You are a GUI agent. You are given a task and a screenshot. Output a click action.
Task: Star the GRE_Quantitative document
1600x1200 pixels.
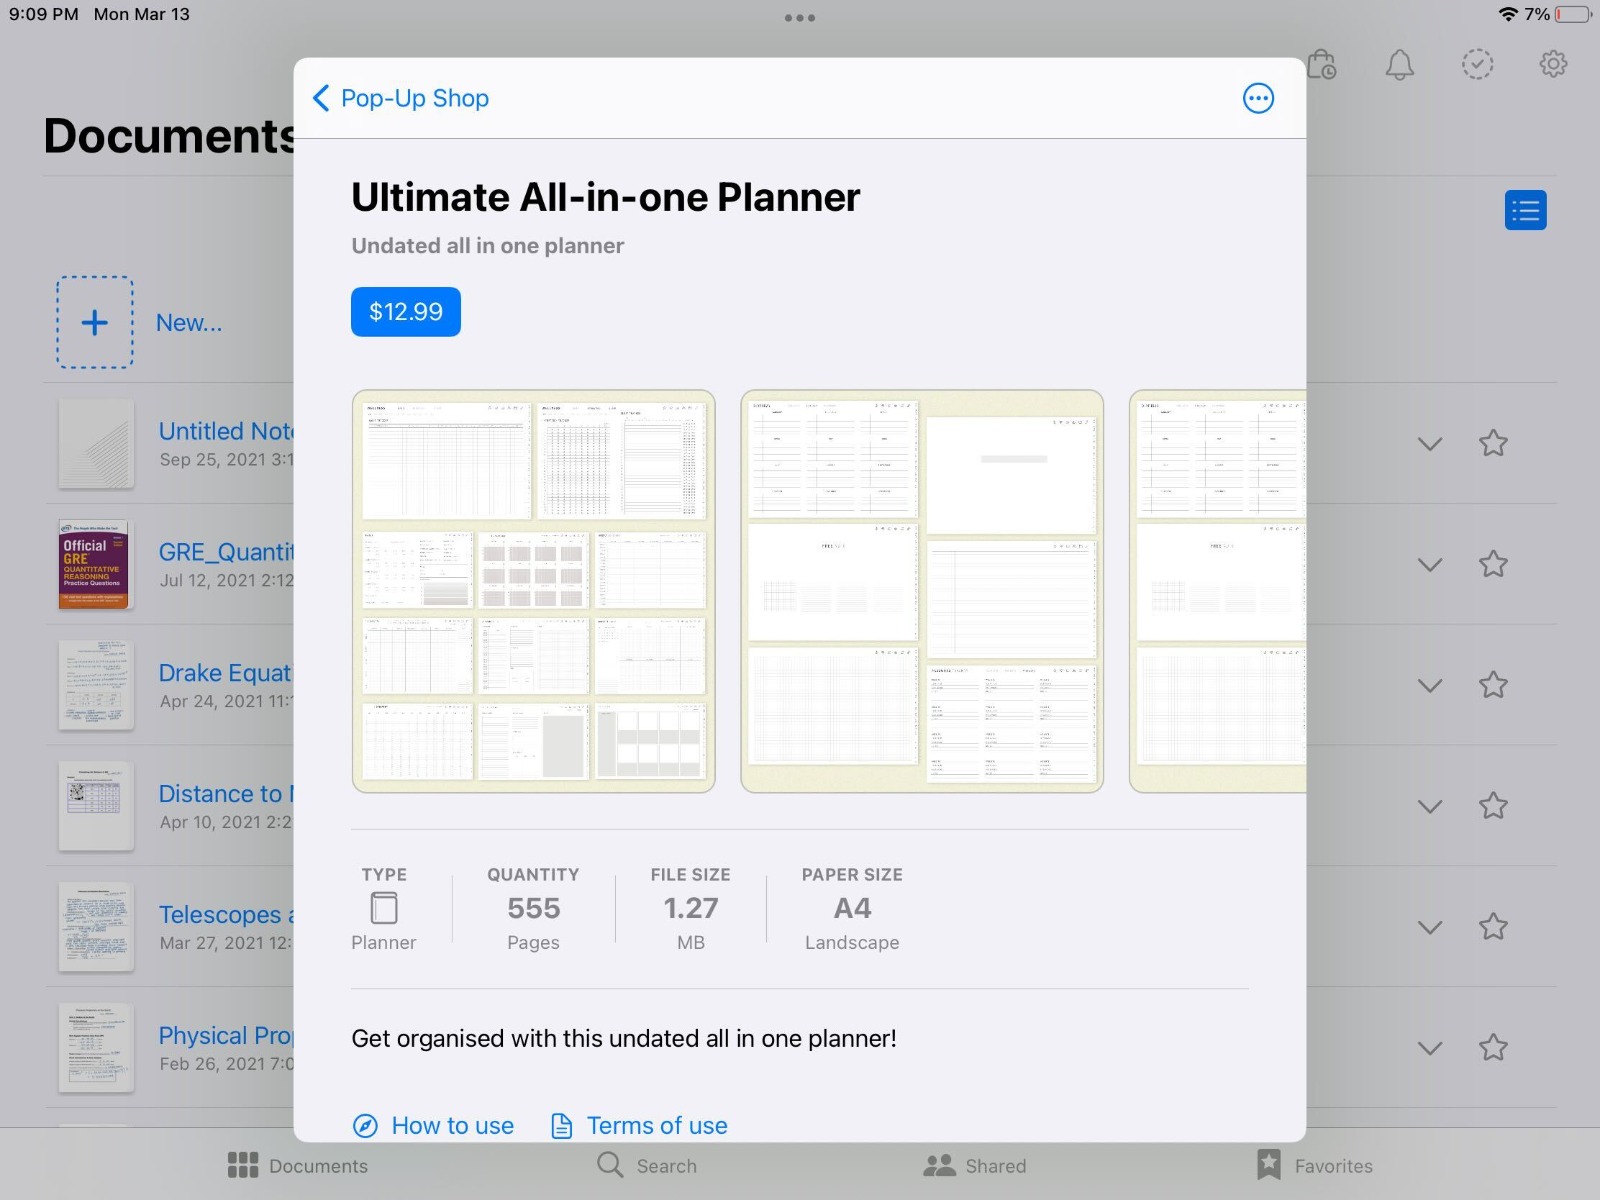[1493, 564]
